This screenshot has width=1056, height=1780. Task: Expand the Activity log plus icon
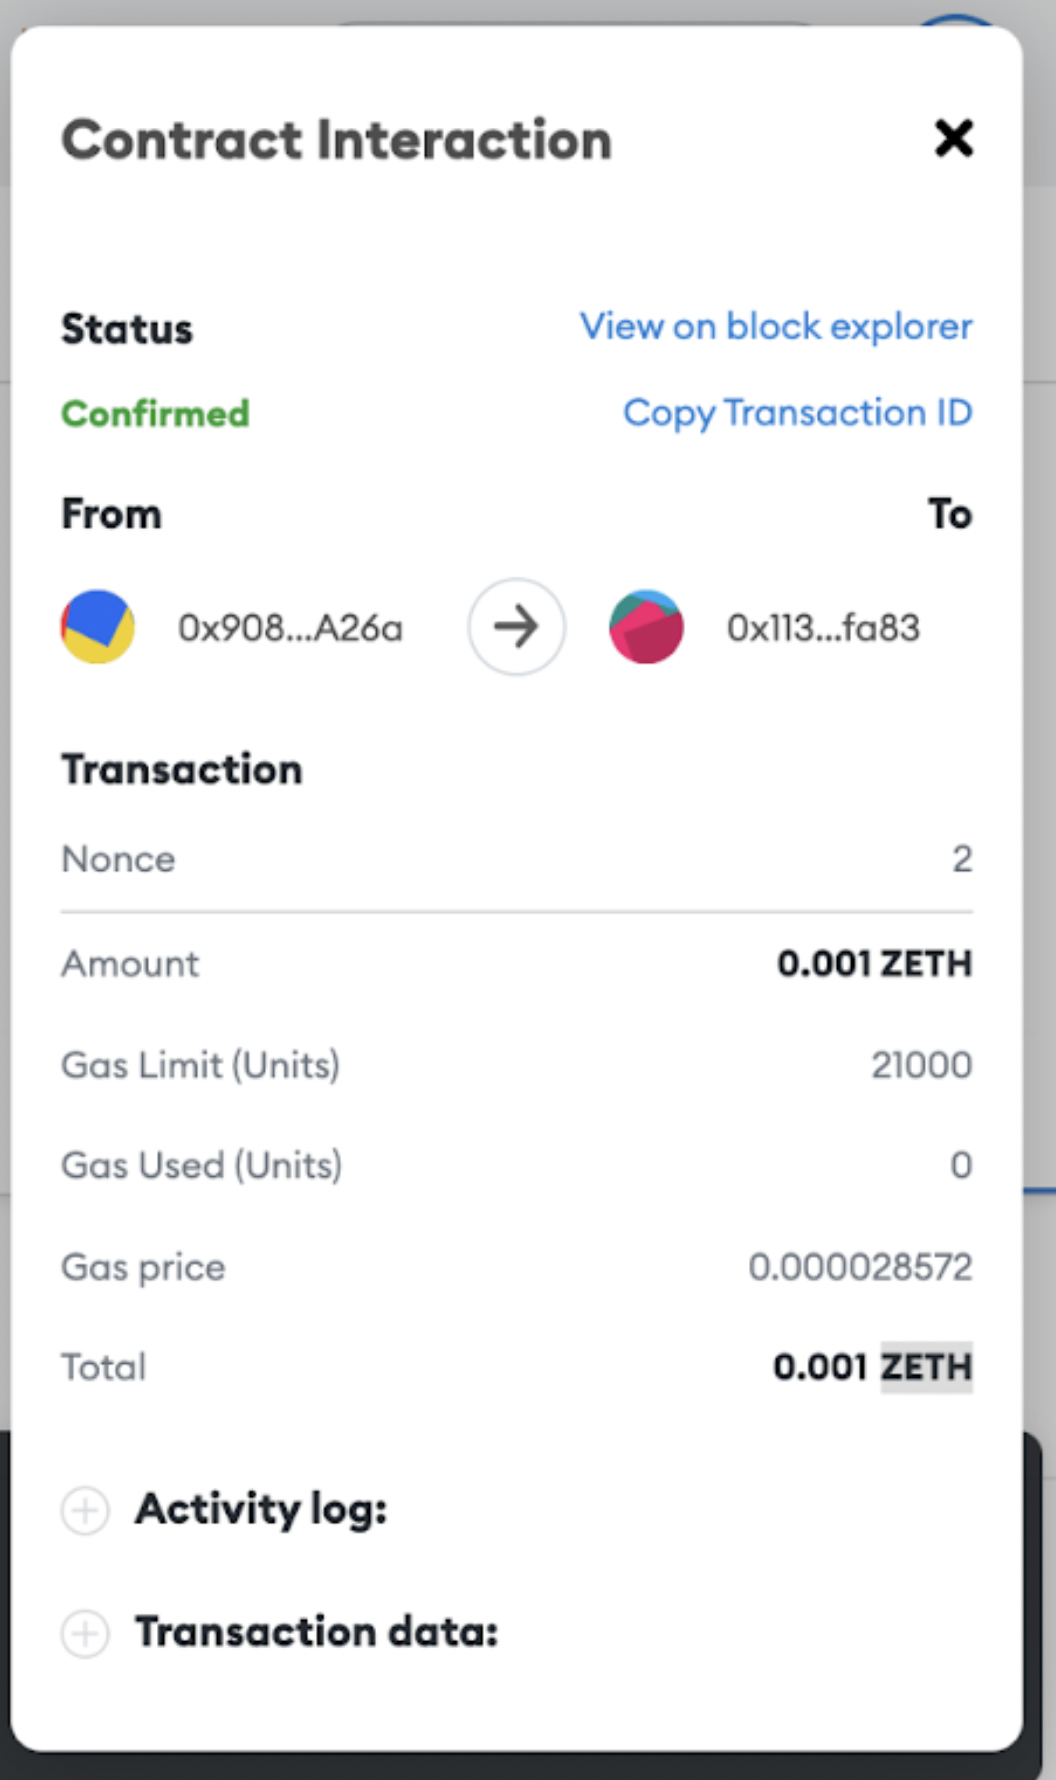[x=85, y=1509]
